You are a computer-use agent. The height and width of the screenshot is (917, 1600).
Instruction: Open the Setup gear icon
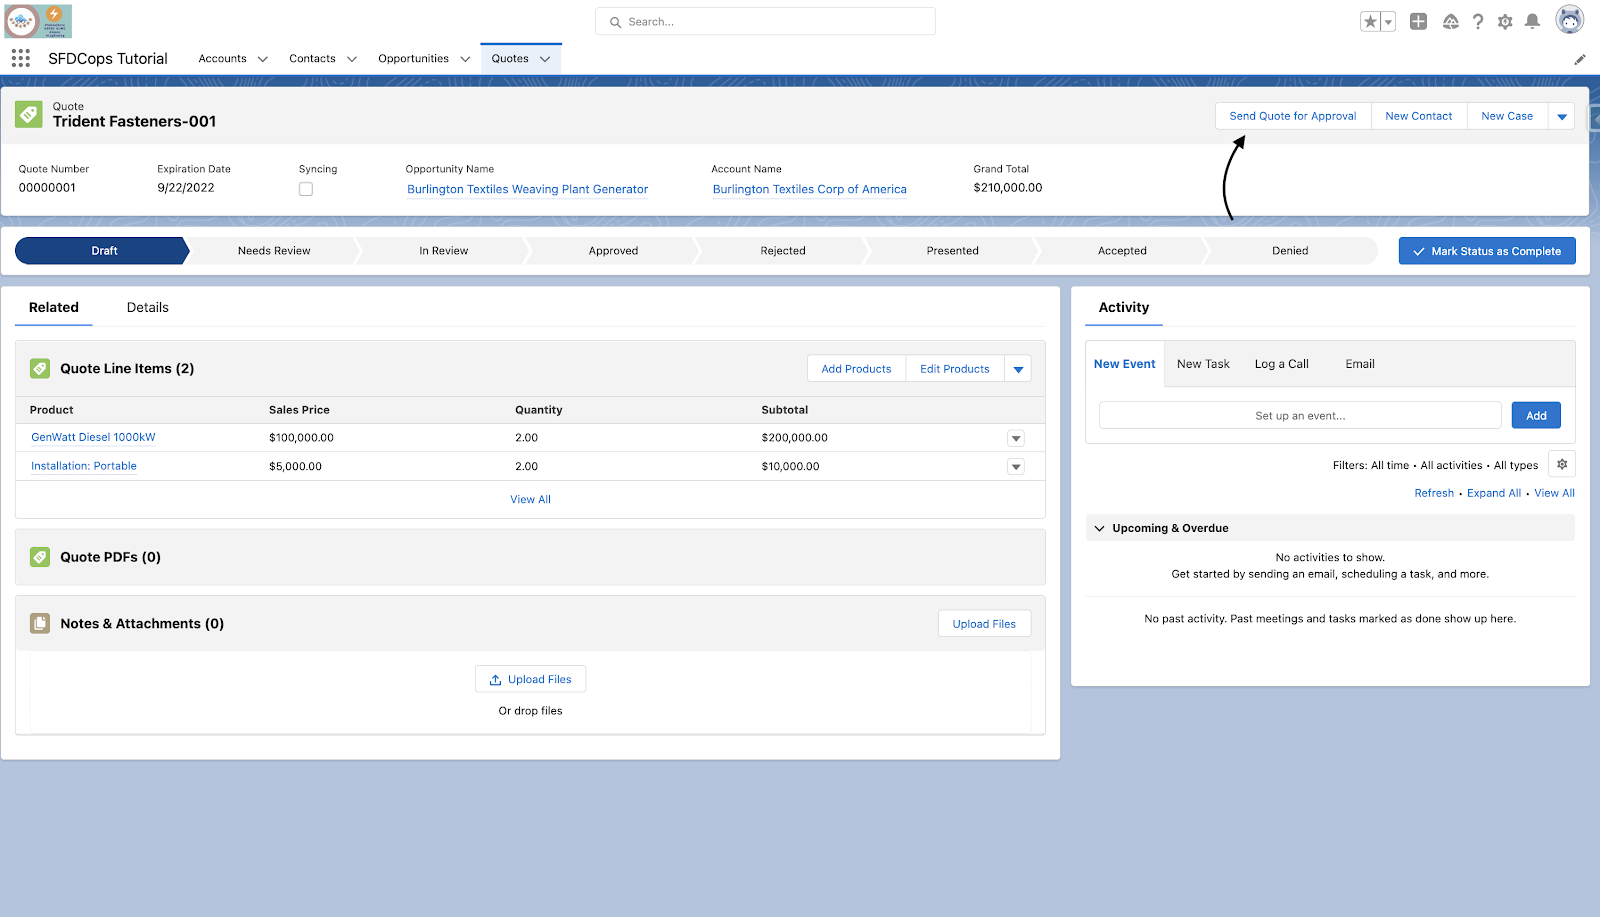pyautogui.click(x=1505, y=21)
